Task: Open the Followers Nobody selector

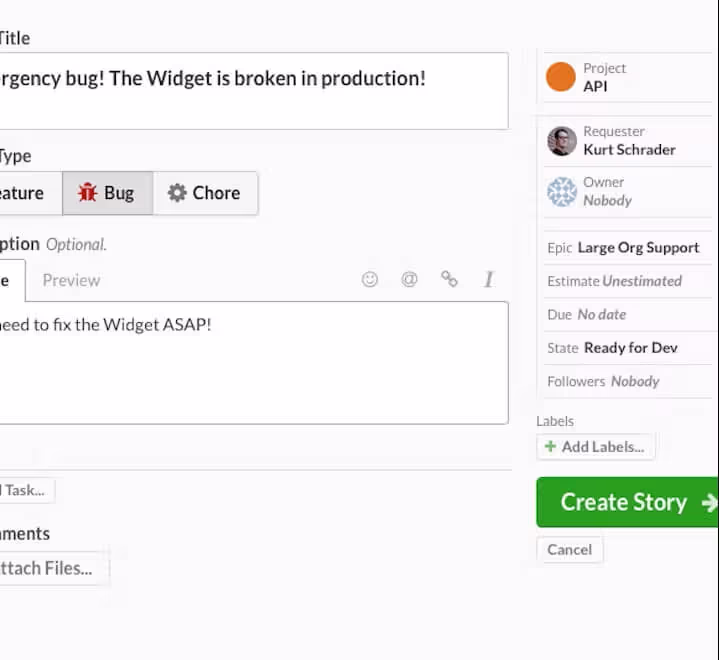Action: coord(627,382)
